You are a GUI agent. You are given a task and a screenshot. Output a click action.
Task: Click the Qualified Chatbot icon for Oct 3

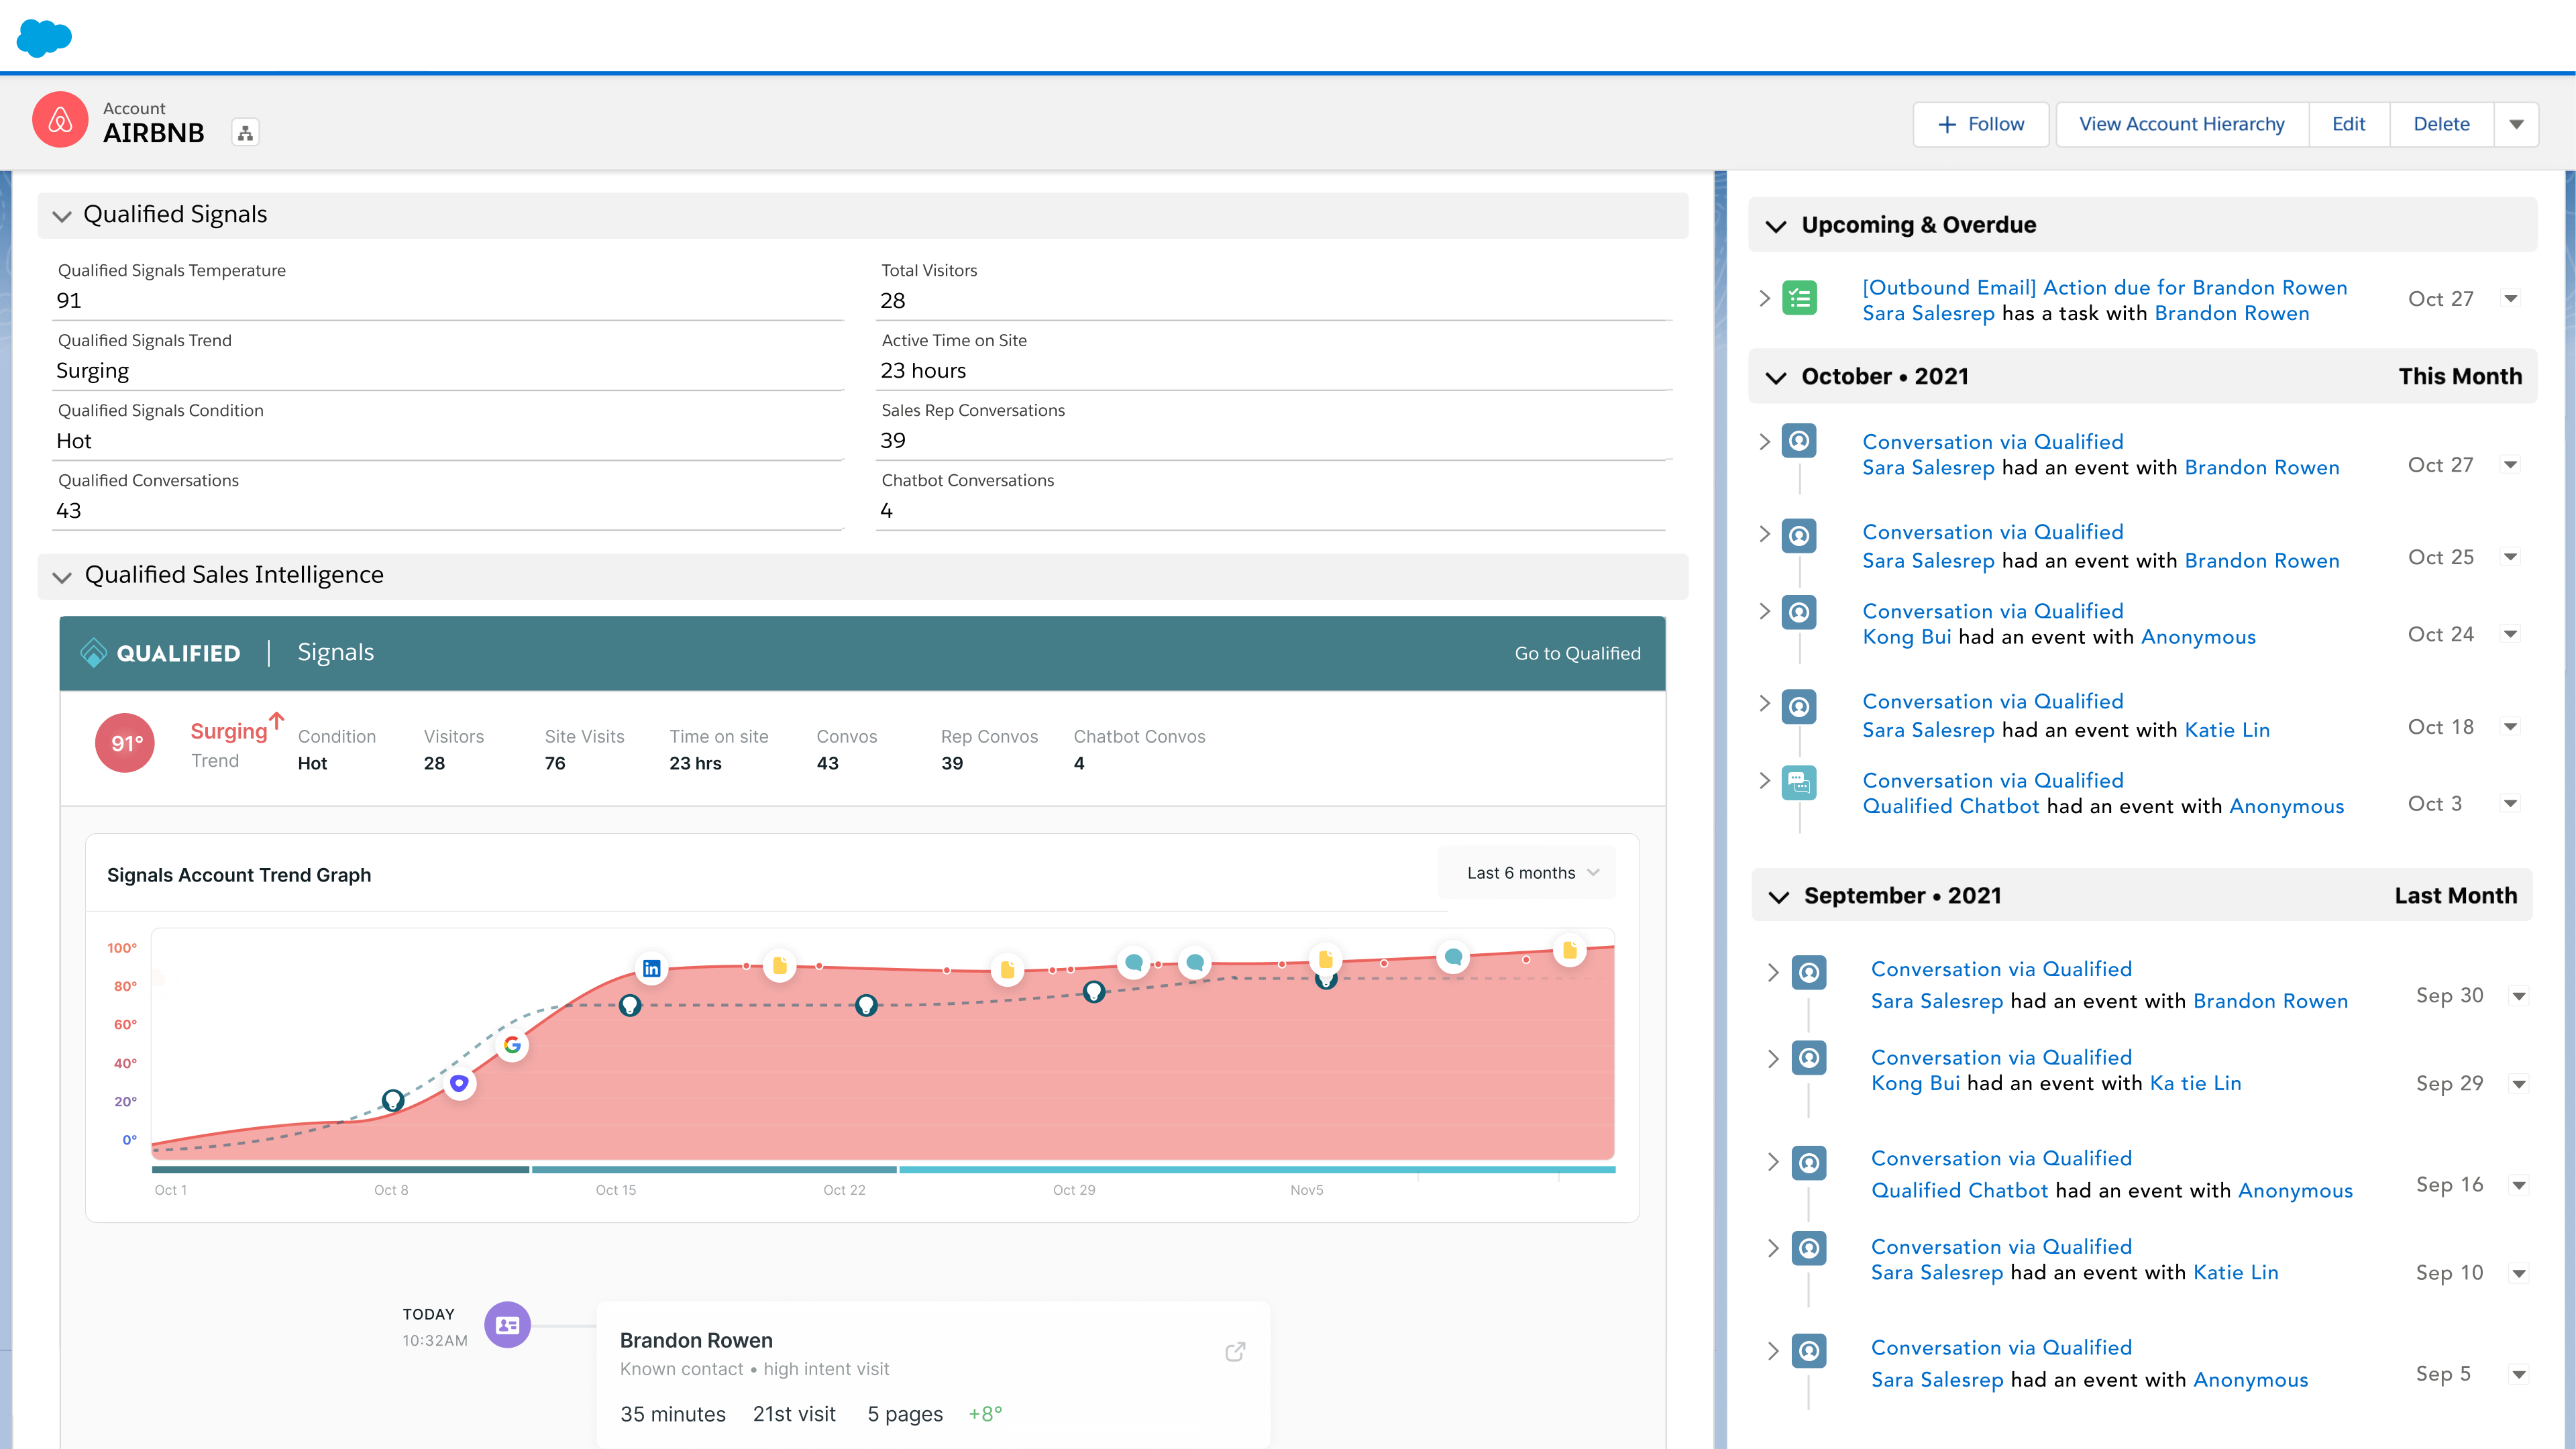(1799, 782)
